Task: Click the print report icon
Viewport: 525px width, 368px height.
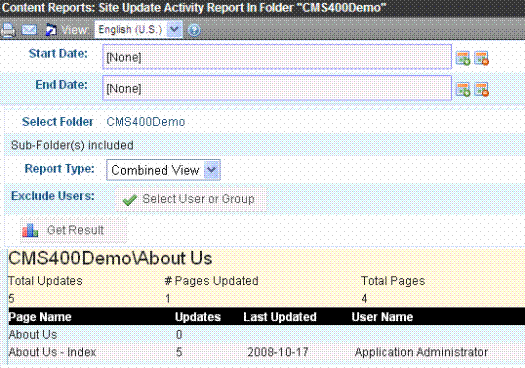Action: (x=8, y=30)
